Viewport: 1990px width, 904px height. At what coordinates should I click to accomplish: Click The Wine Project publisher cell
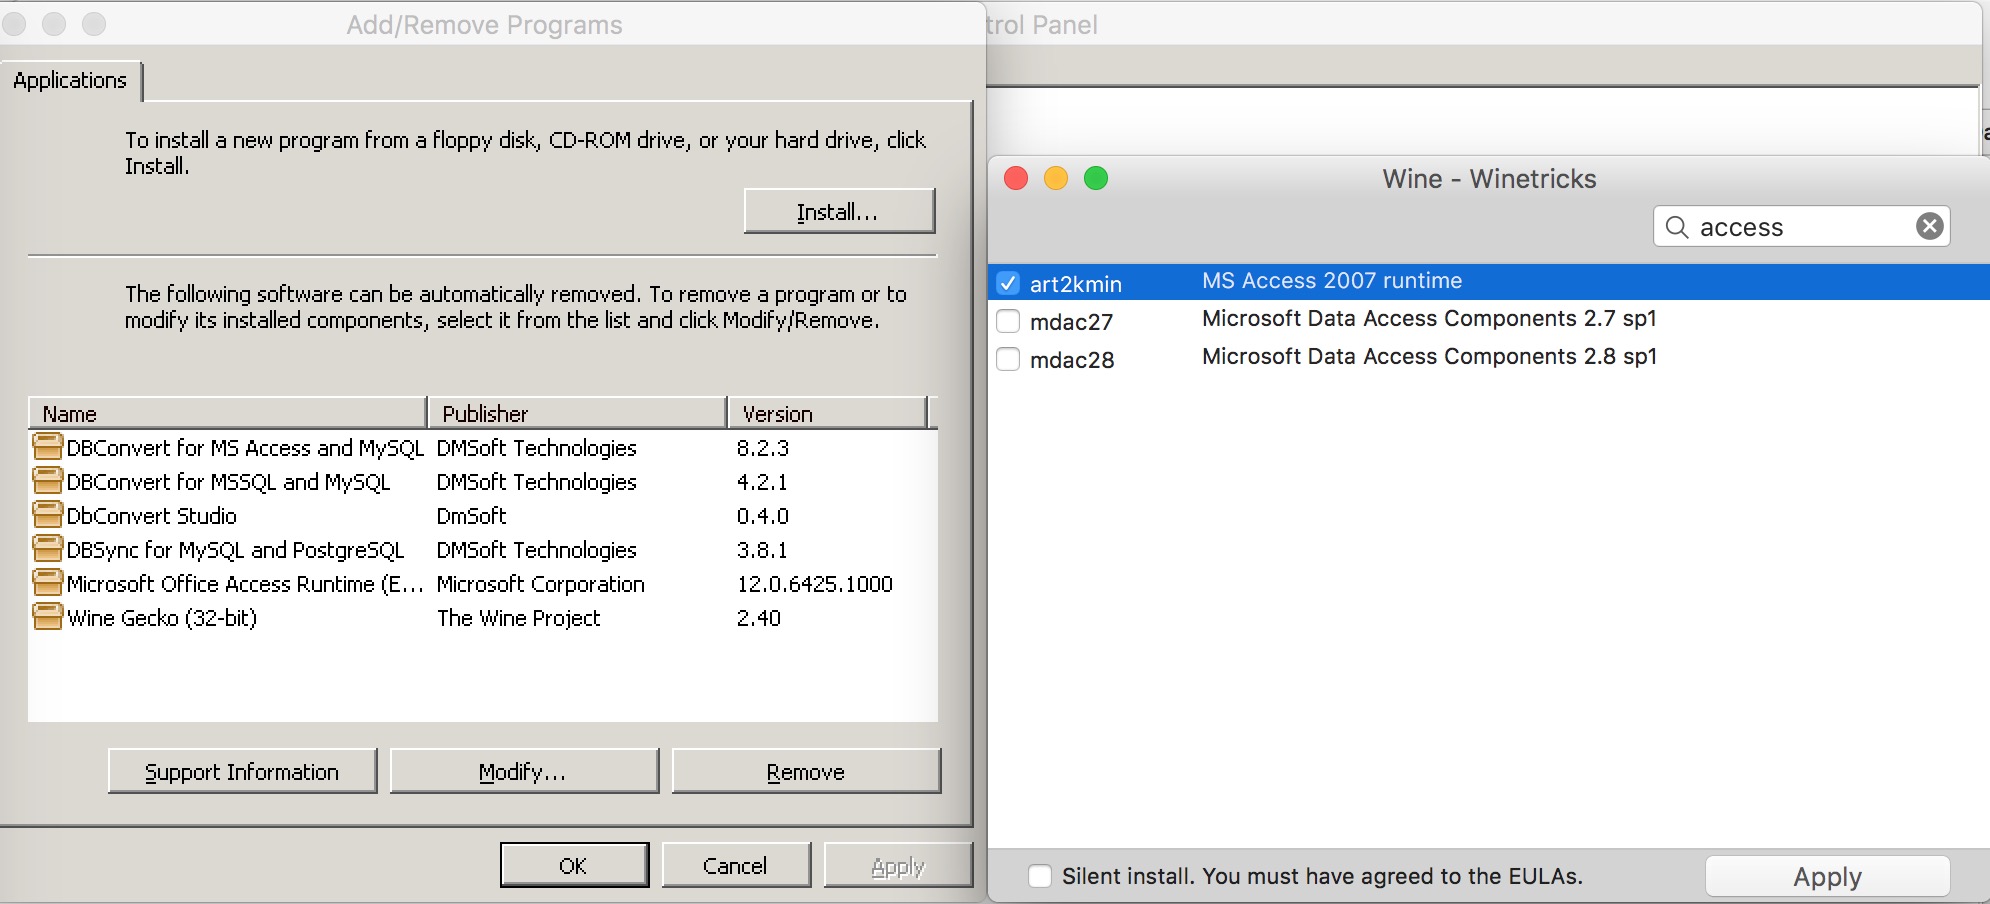(518, 618)
